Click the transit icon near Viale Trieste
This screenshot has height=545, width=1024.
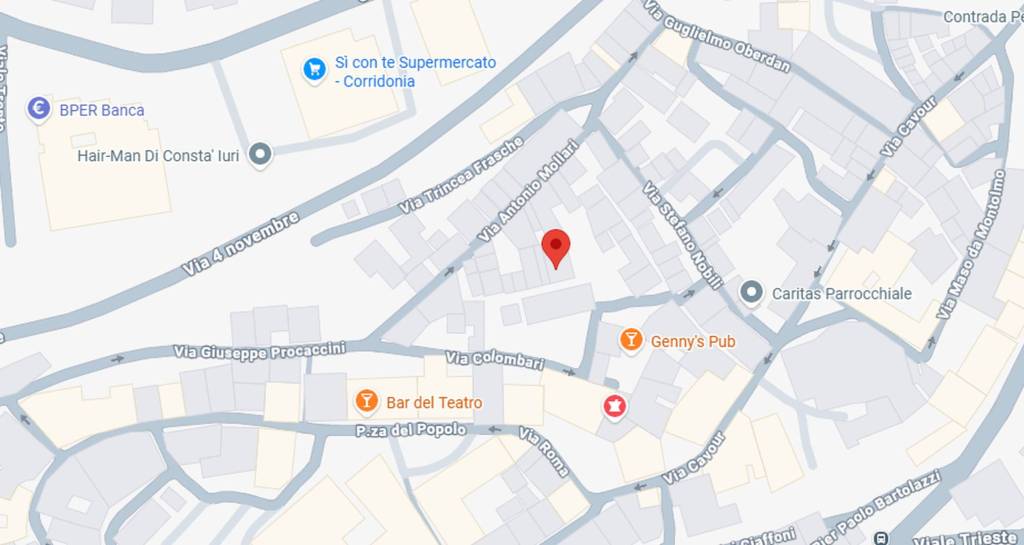(x=881, y=538)
